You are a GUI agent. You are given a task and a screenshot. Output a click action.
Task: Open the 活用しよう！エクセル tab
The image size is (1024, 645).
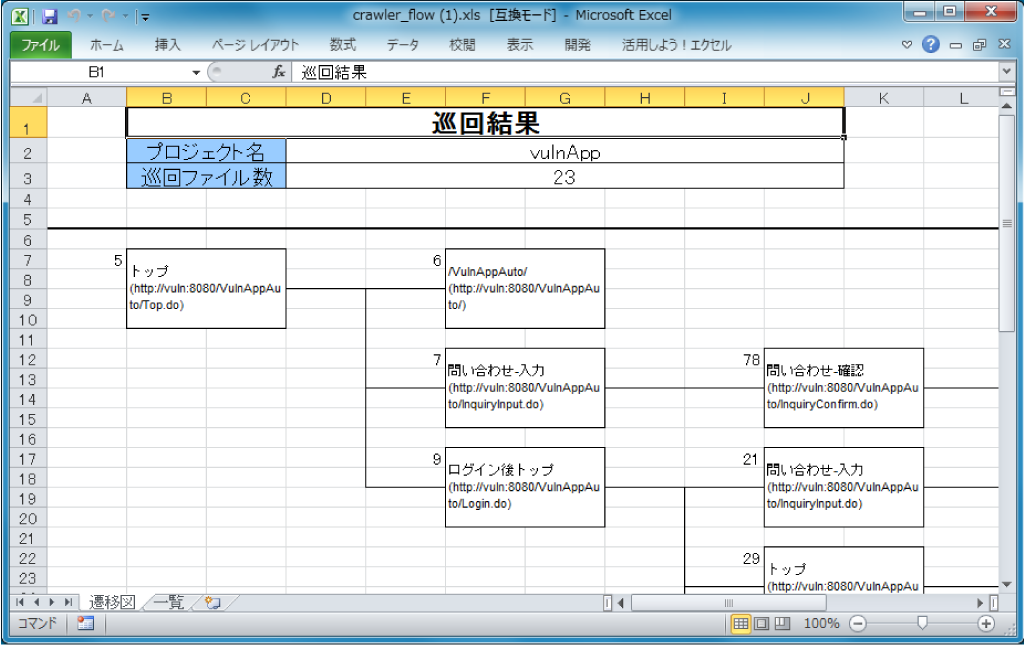point(677,45)
